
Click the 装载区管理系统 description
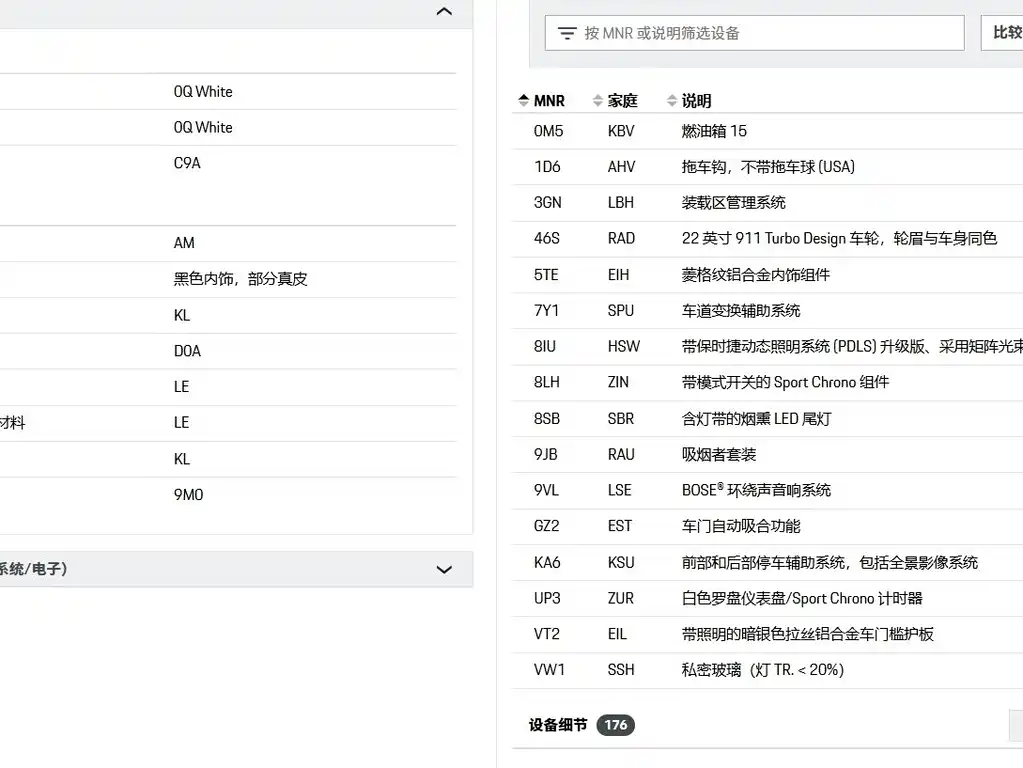pyautogui.click(x=734, y=203)
